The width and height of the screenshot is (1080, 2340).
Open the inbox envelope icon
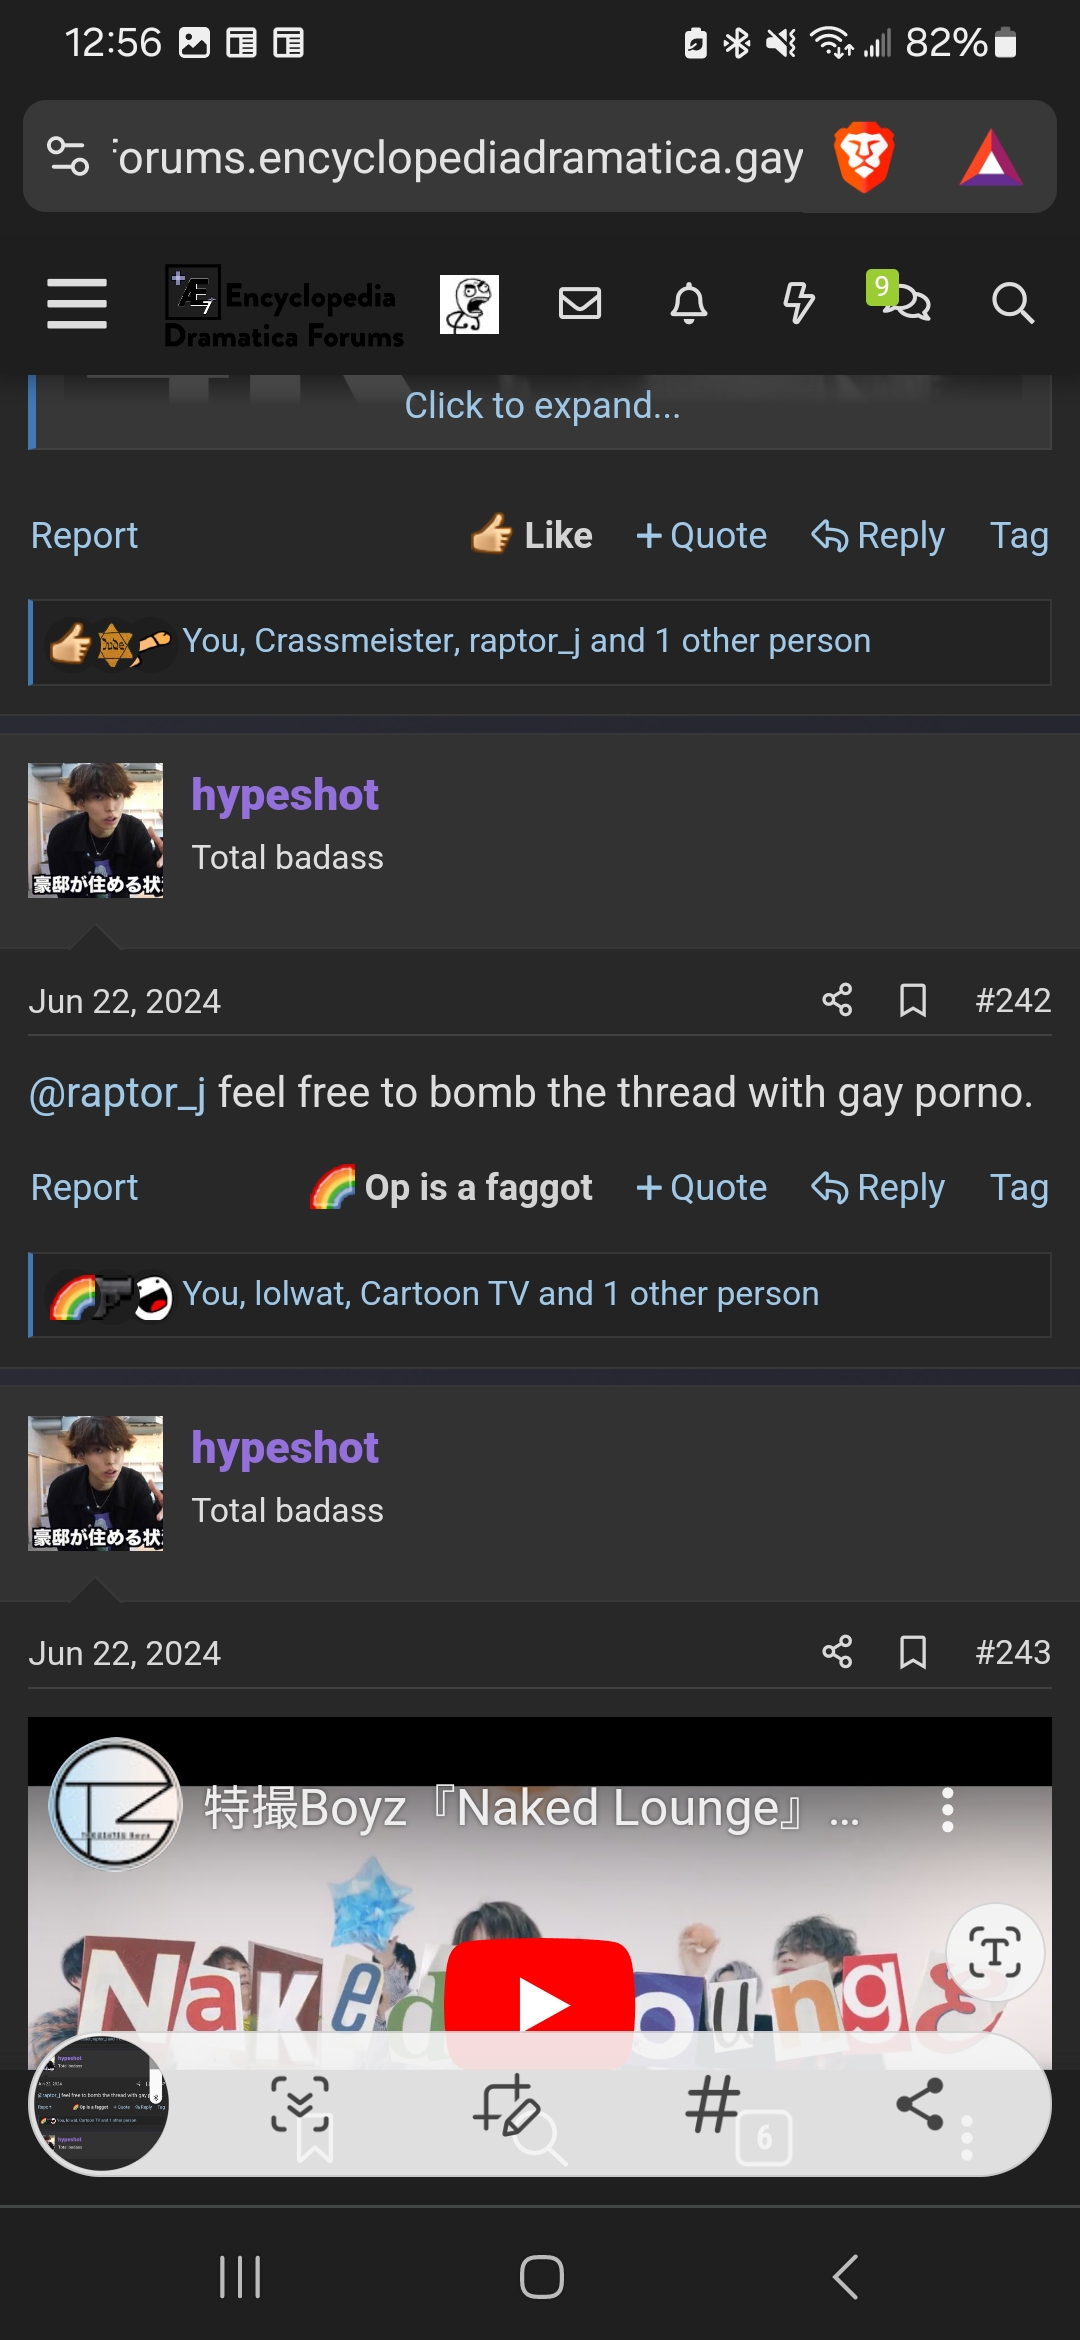click(x=580, y=303)
